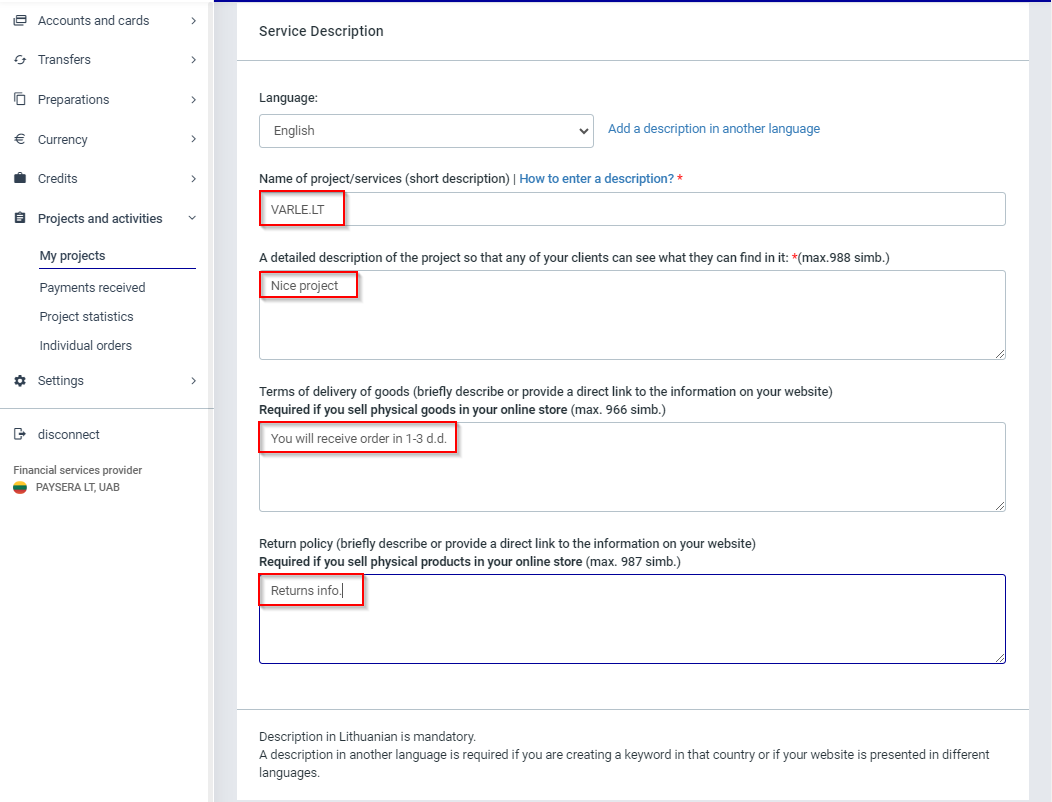1052x802 pixels.
Task: Click the Credits briefcase icon
Action: click(20, 179)
